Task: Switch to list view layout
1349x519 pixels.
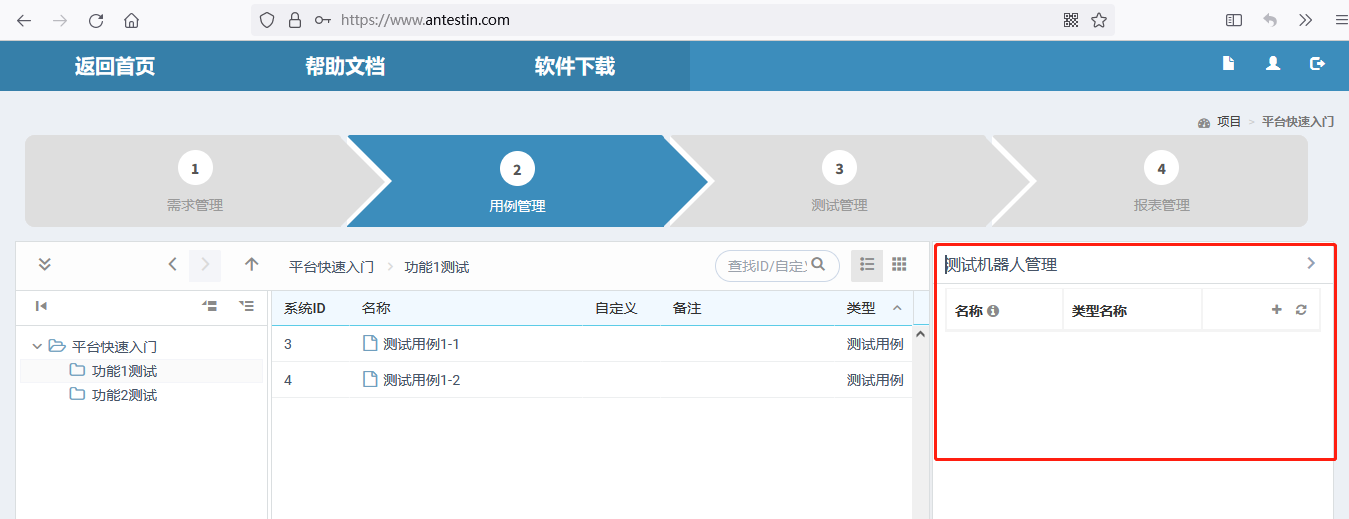Action: point(867,264)
